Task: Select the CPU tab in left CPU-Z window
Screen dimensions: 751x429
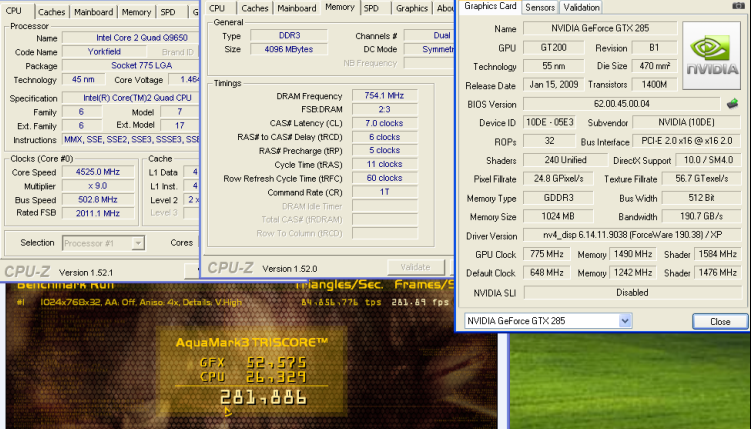Action: click(14, 11)
